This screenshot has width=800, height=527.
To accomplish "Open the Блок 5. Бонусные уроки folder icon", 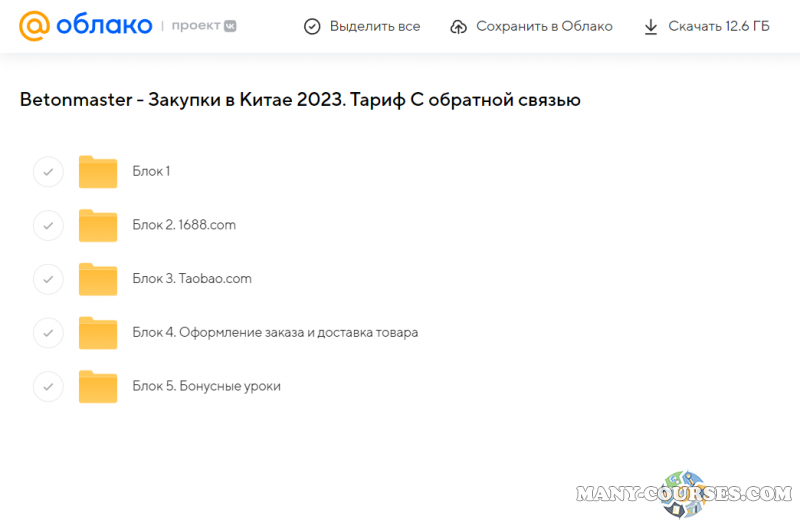I will tap(98, 387).
